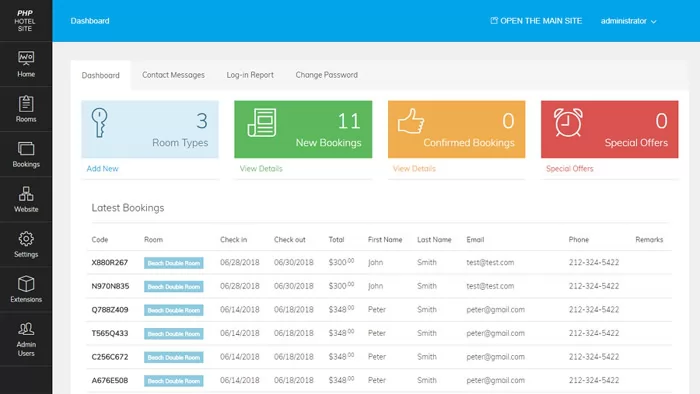Click Beach Double Room badge in T565Q433 row
Image resolution: width=700 pixels, height=394 pixels.
[x=174, y=334]
